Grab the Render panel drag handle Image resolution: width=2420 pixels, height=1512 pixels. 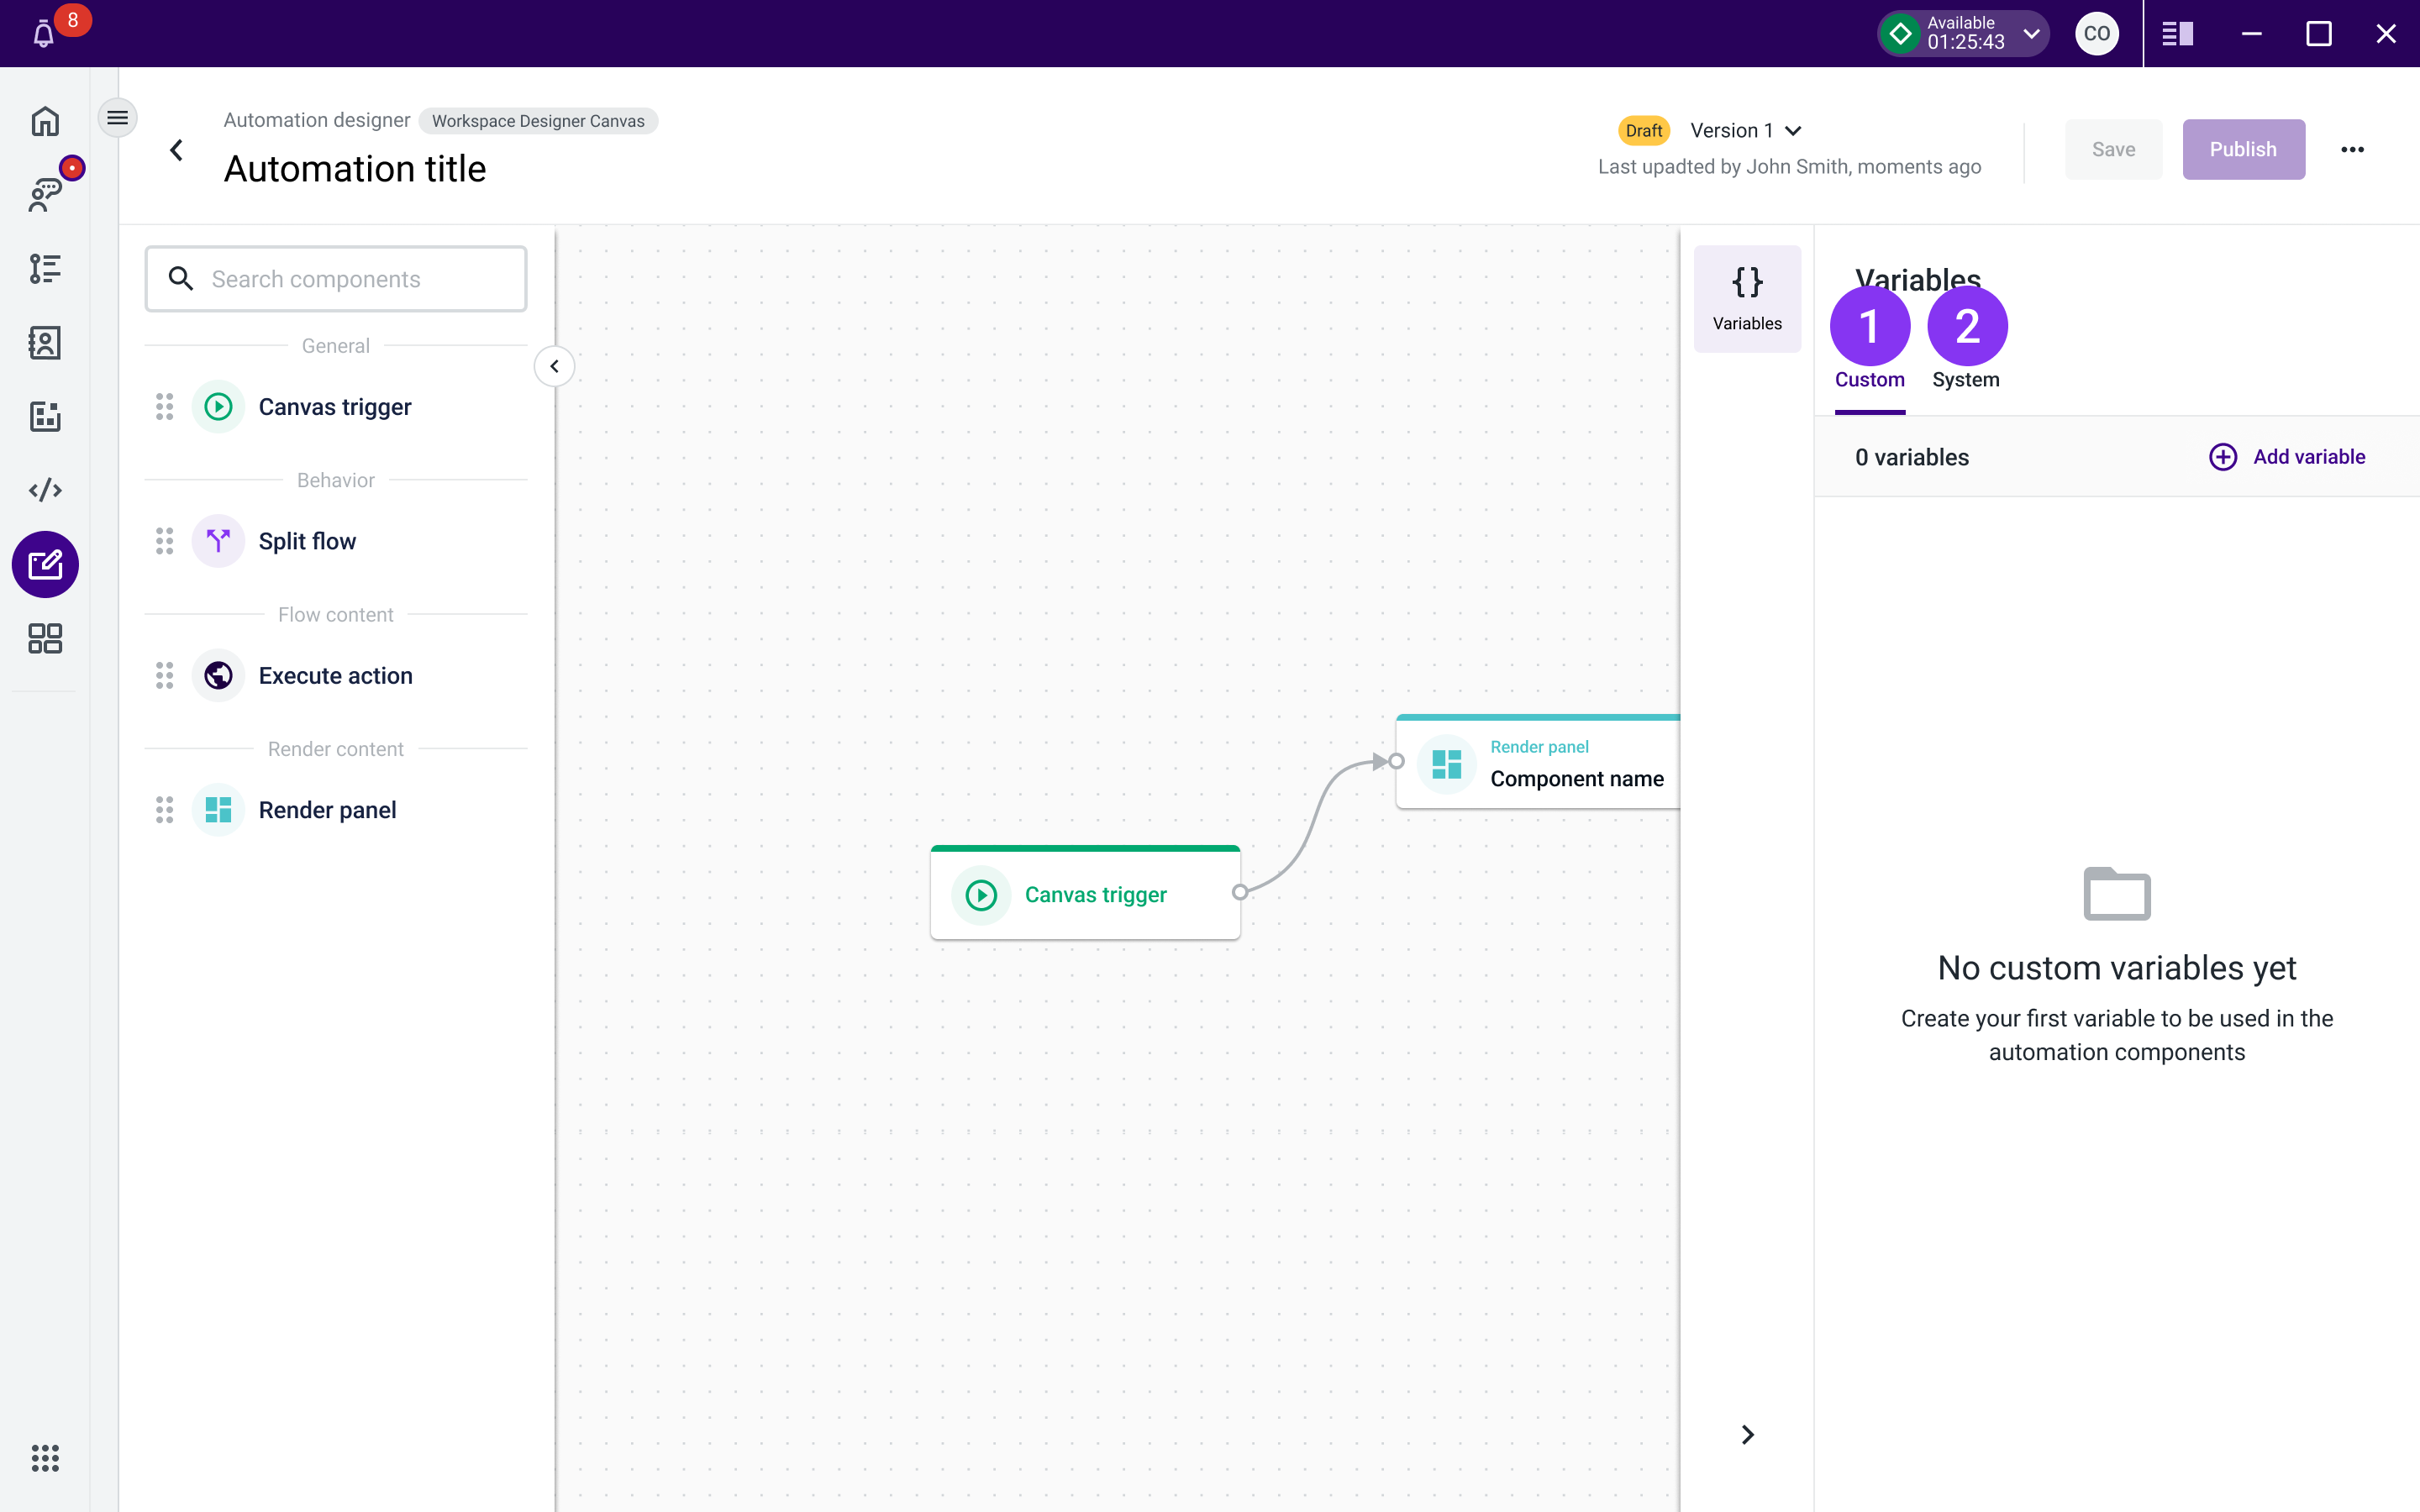click(x=165, y=810)
